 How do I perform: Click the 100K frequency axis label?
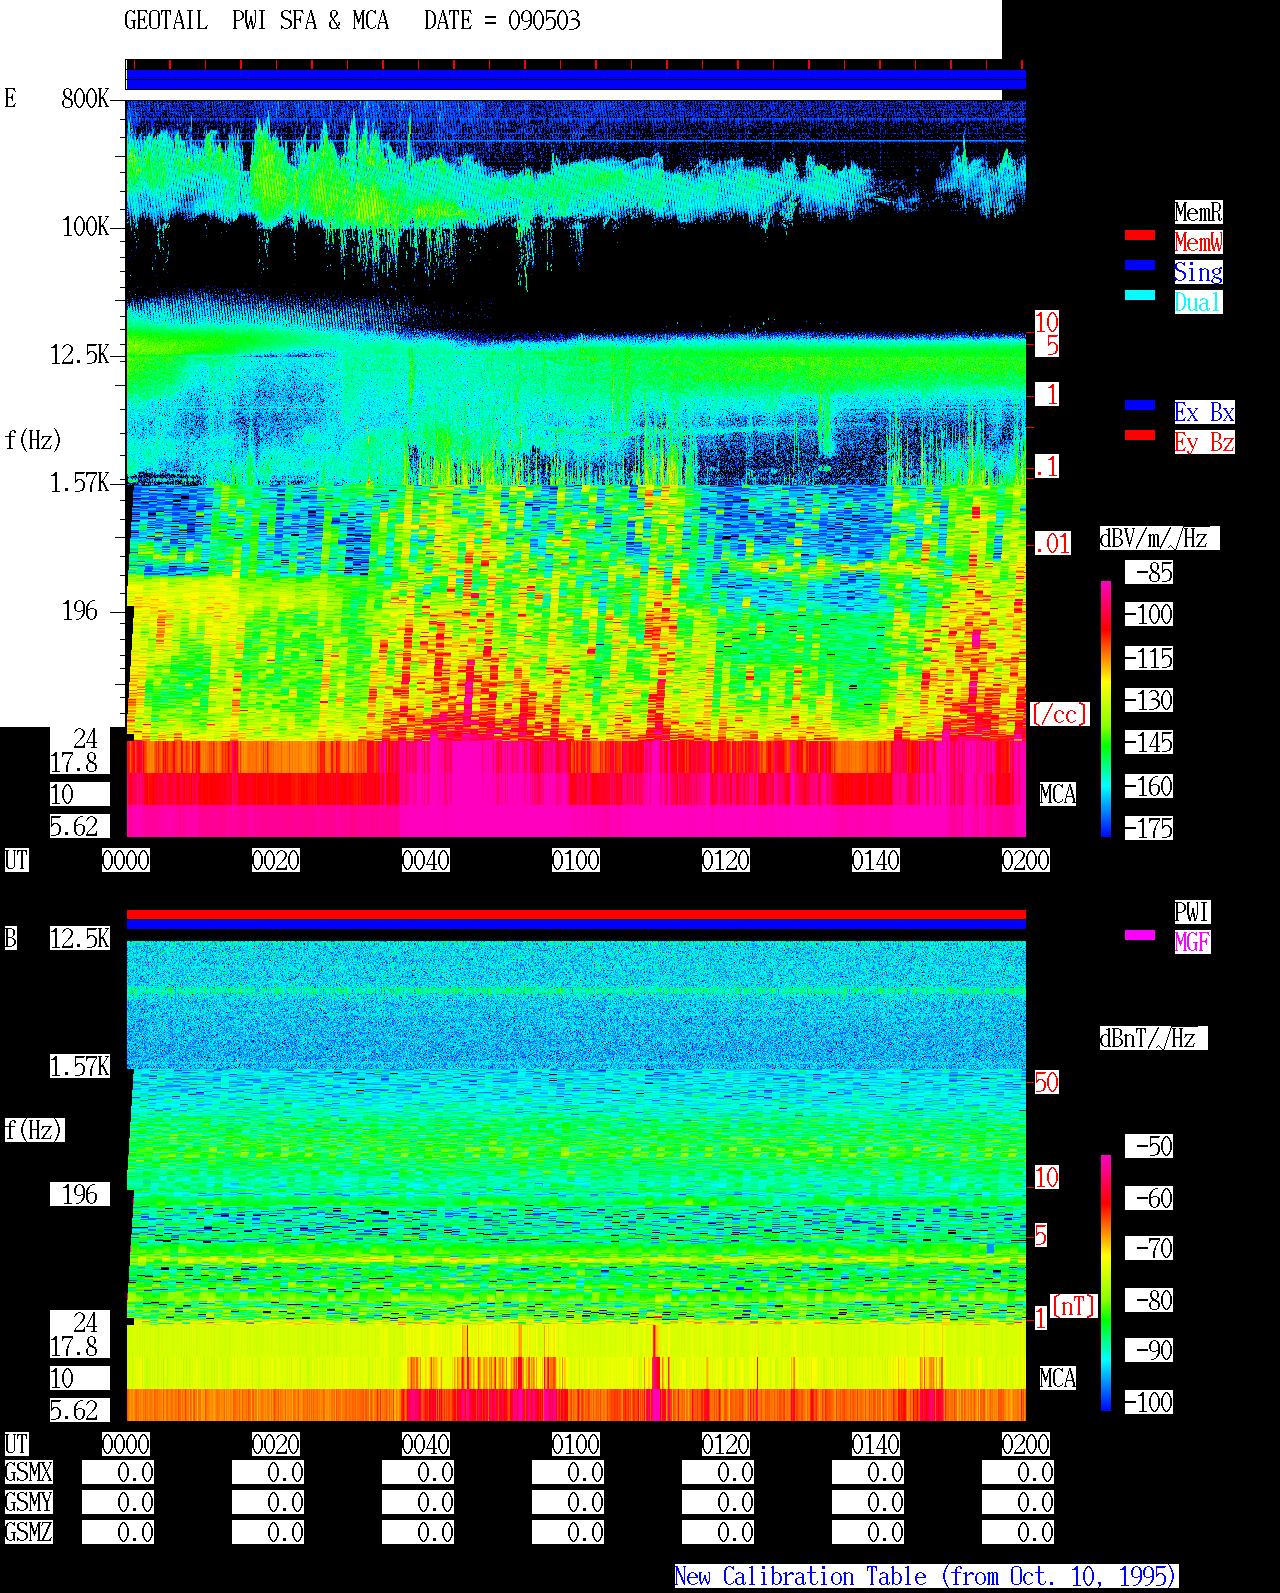click(85, 226)
